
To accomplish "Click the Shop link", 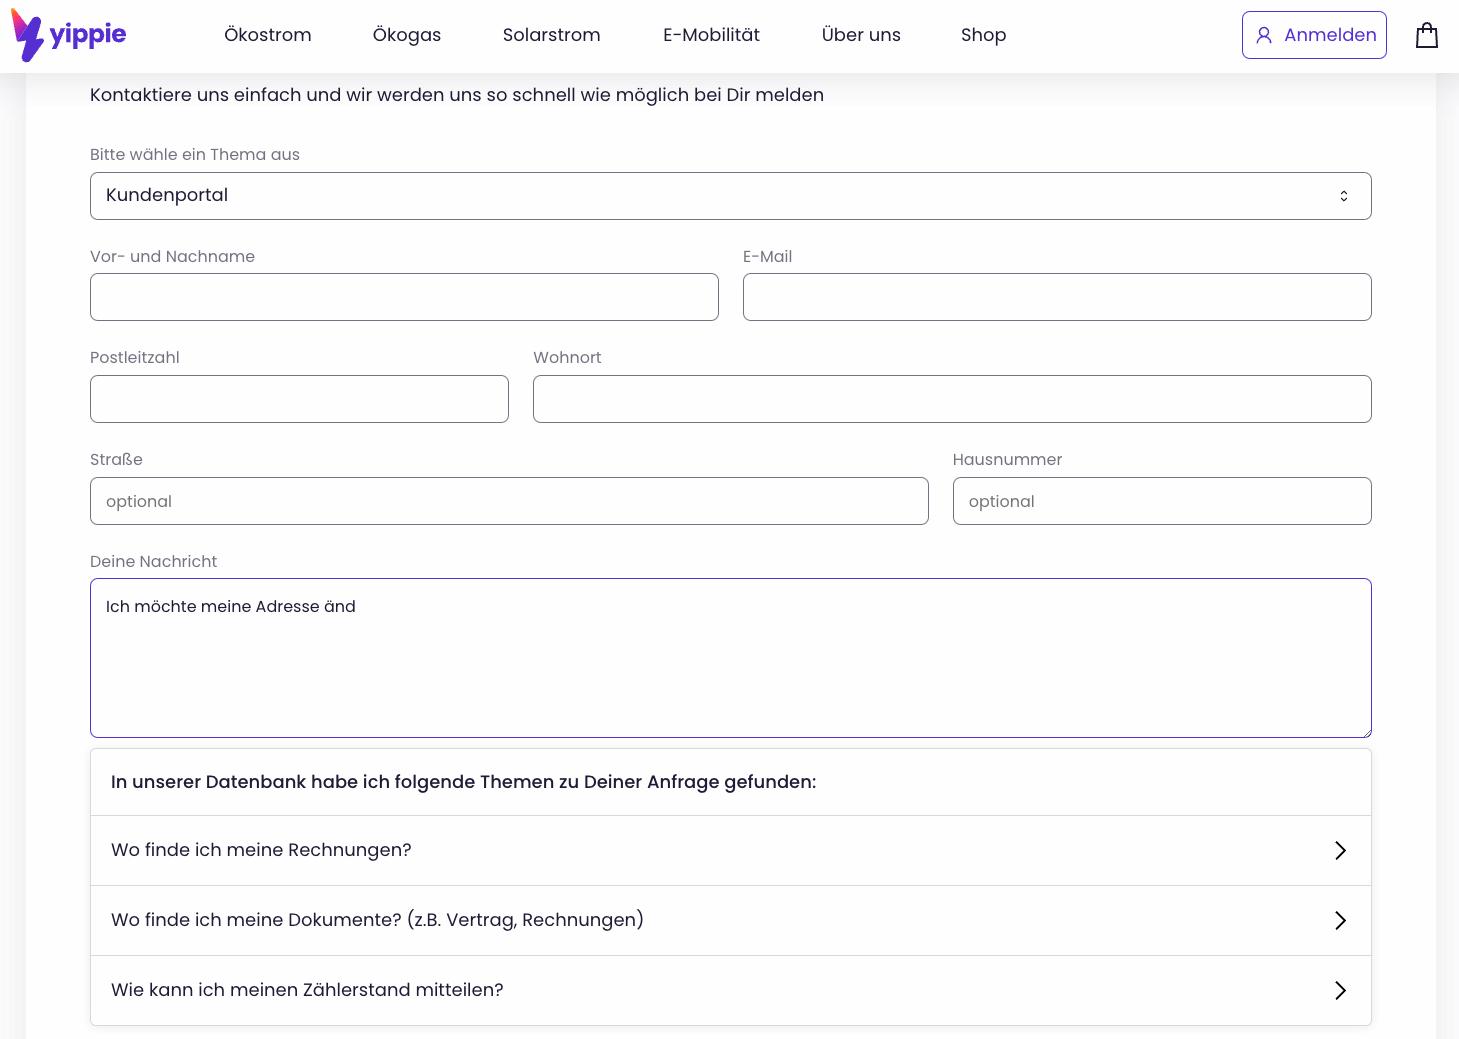I will (x=983, y=35).
